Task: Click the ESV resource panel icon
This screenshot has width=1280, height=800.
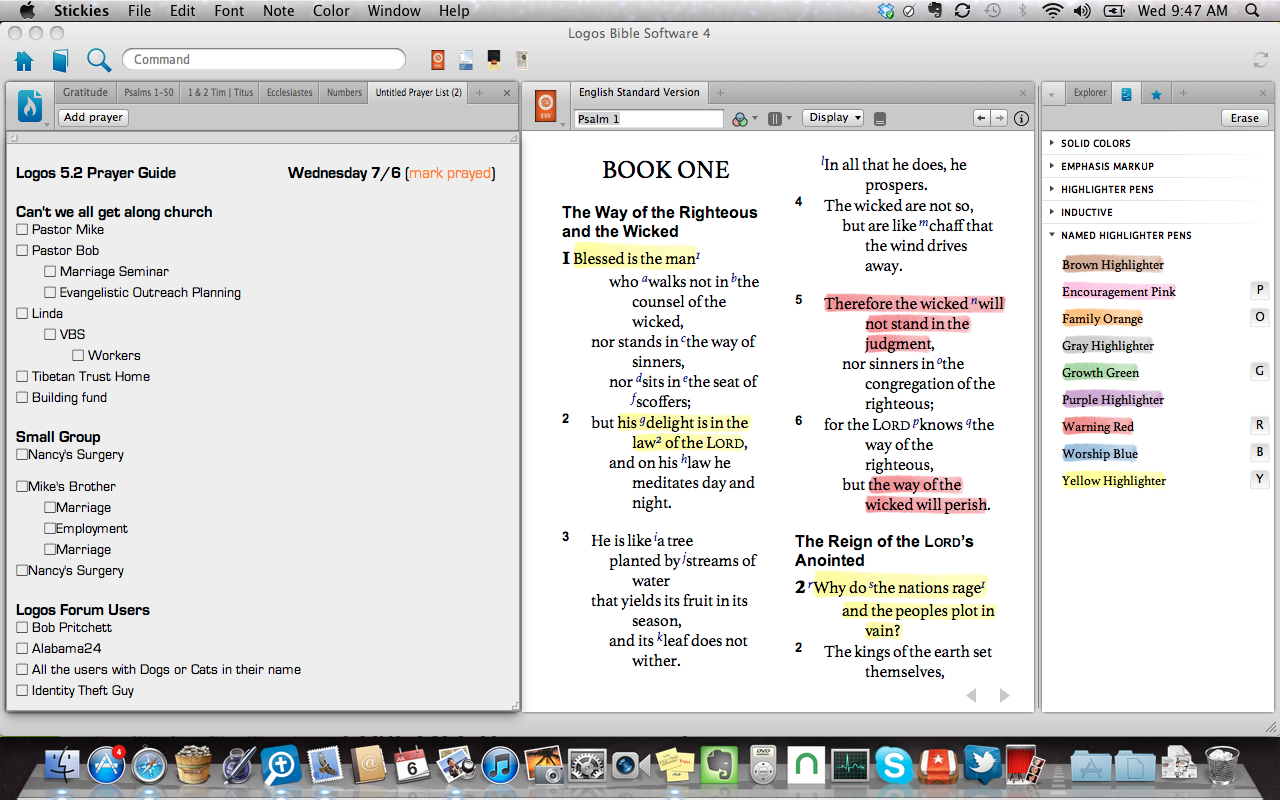Action: tap(545, 105)
